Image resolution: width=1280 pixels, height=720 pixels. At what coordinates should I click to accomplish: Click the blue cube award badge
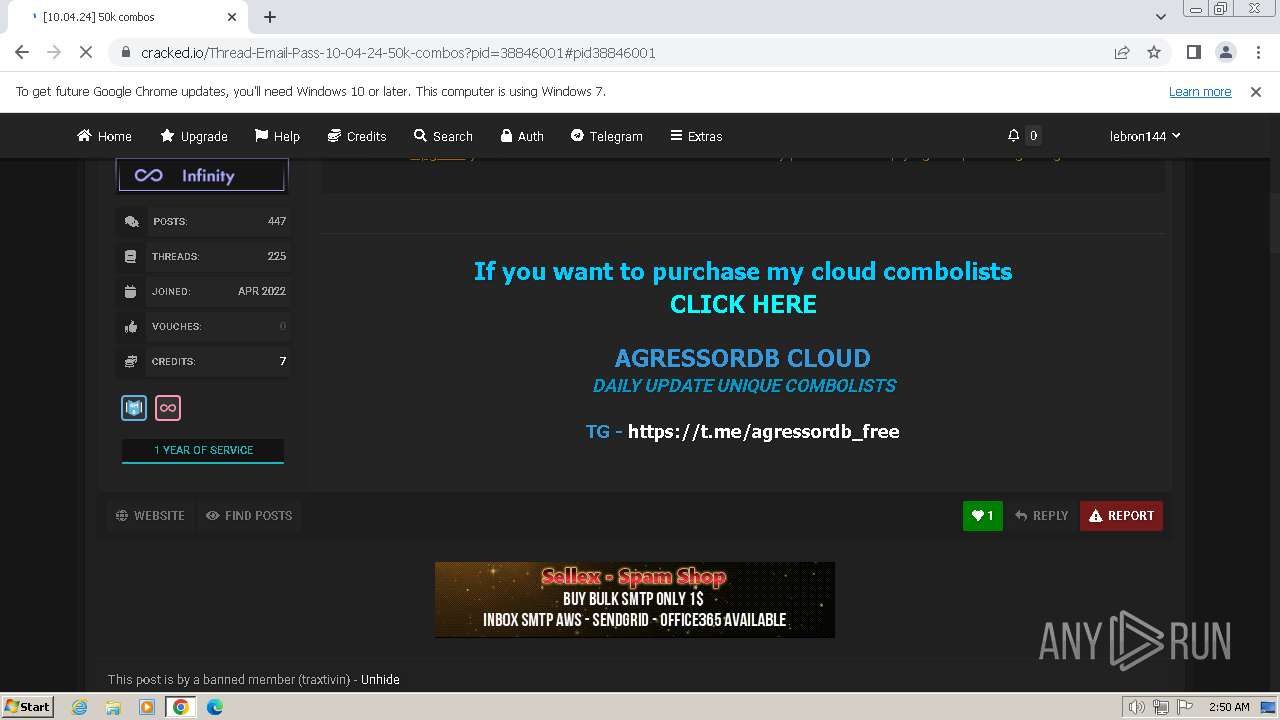(134, 408)
